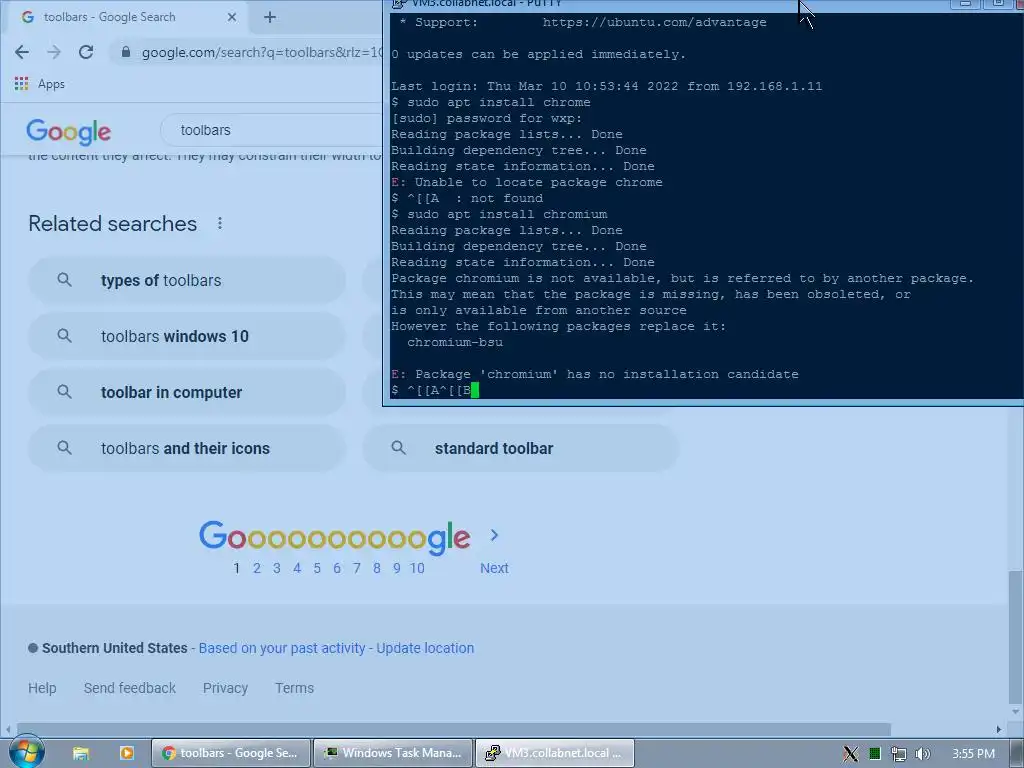Click the padlock site info icon
1024x768 pixels.
[x=126, y=52]
